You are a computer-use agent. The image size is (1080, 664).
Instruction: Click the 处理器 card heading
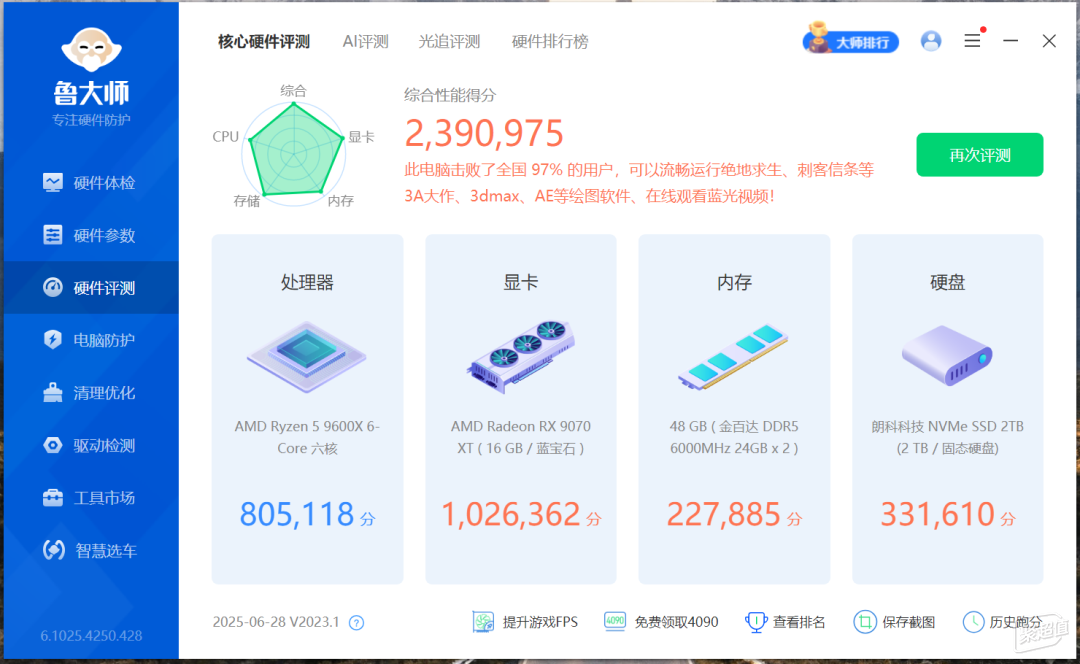point(307,282)
